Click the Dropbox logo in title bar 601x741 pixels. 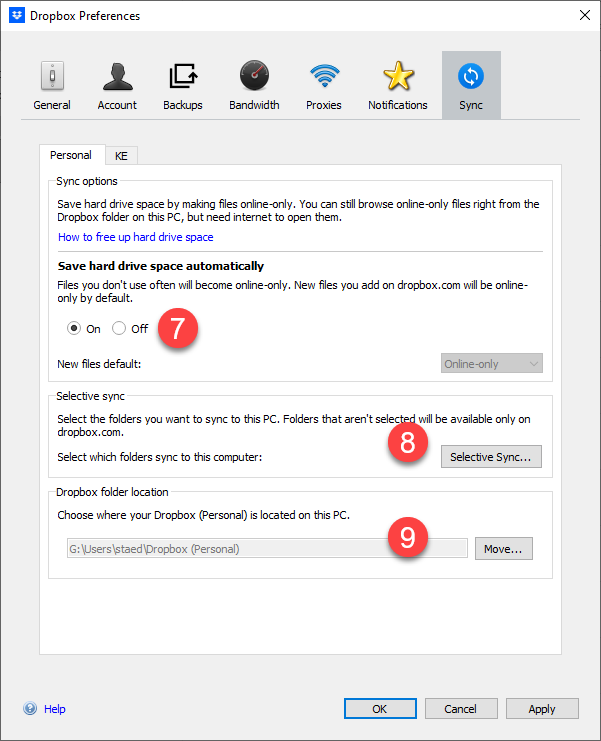[x=17, y=16]
